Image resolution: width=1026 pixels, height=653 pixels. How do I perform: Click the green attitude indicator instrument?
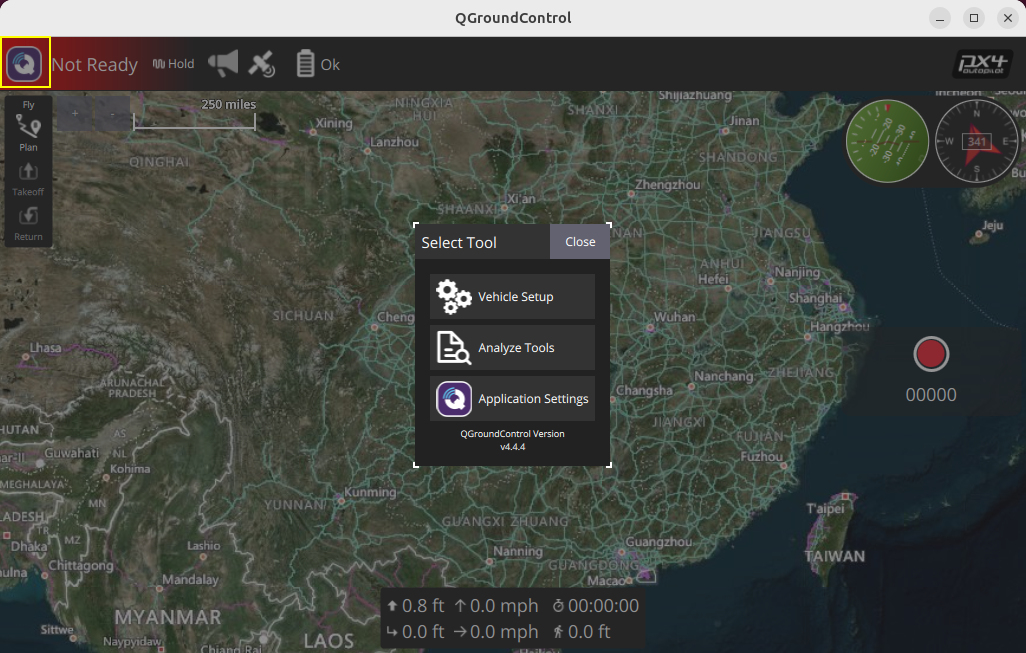point(887,142)
